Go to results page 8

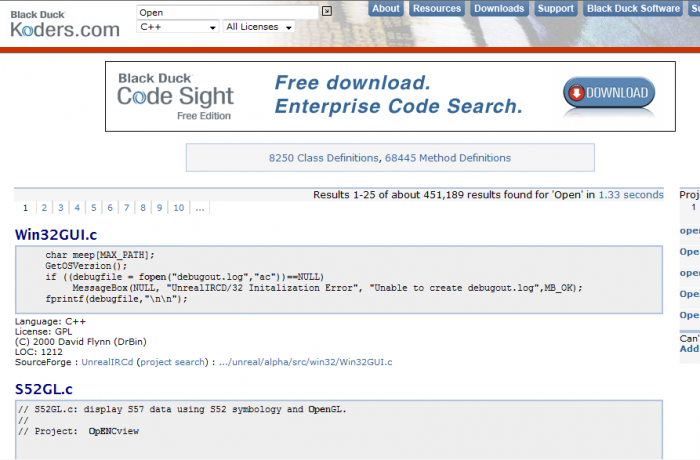[x=143, y=208]
